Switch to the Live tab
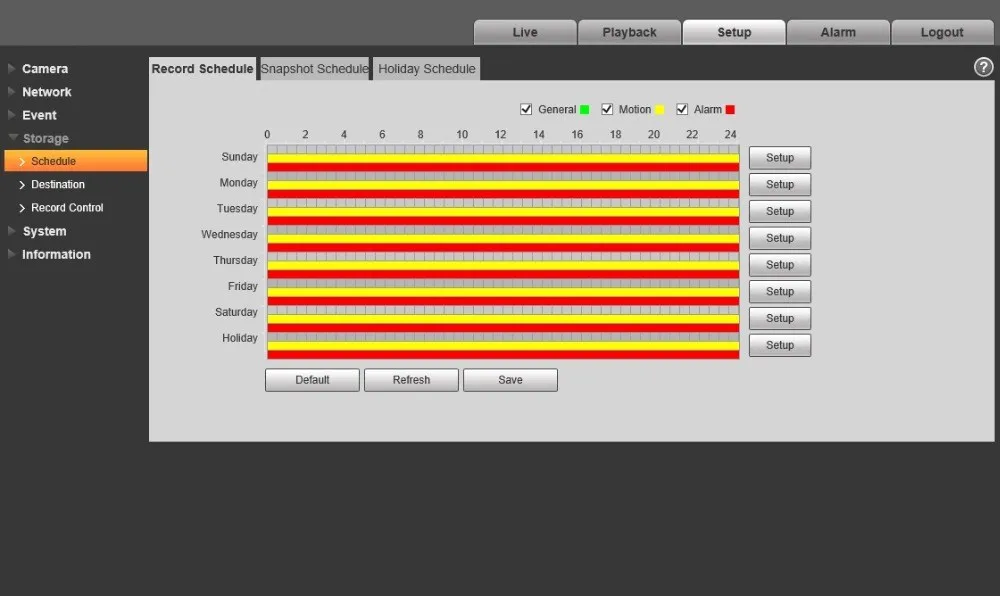The height and width of the screenshot is (596, 1000). [525, 33]
